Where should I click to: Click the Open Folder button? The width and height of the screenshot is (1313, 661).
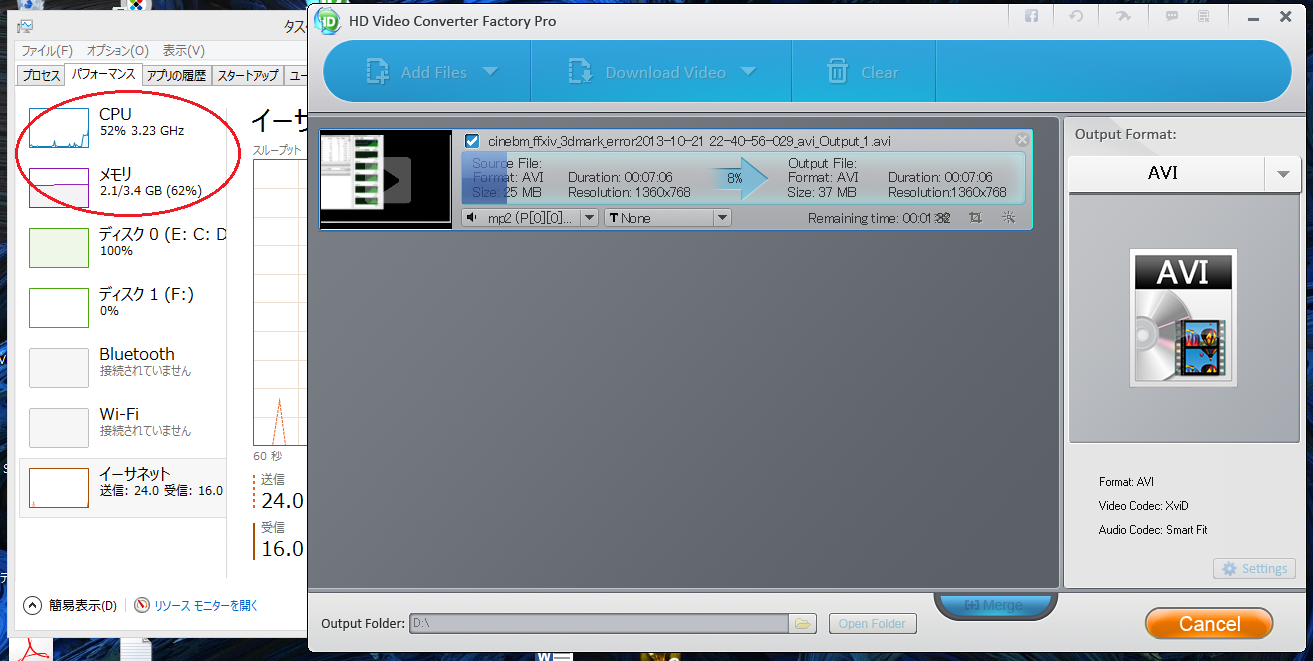872,624
